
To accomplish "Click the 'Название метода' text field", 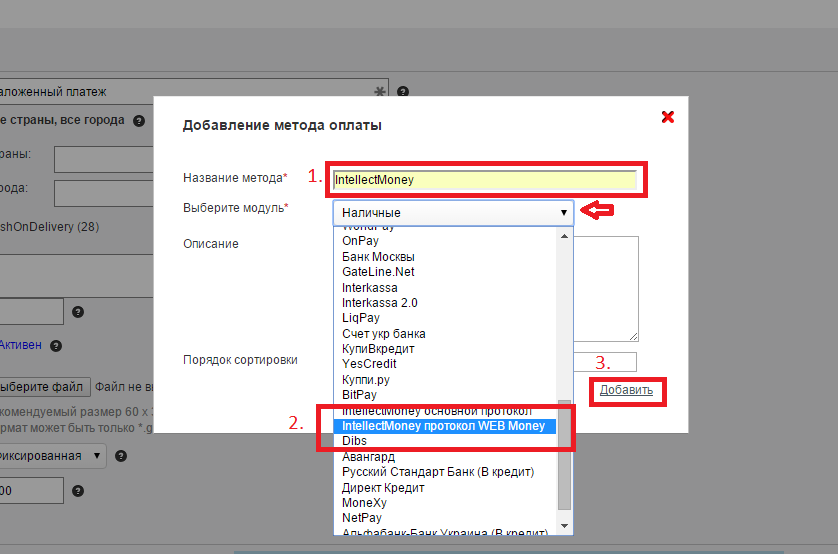I will (484, 180).
